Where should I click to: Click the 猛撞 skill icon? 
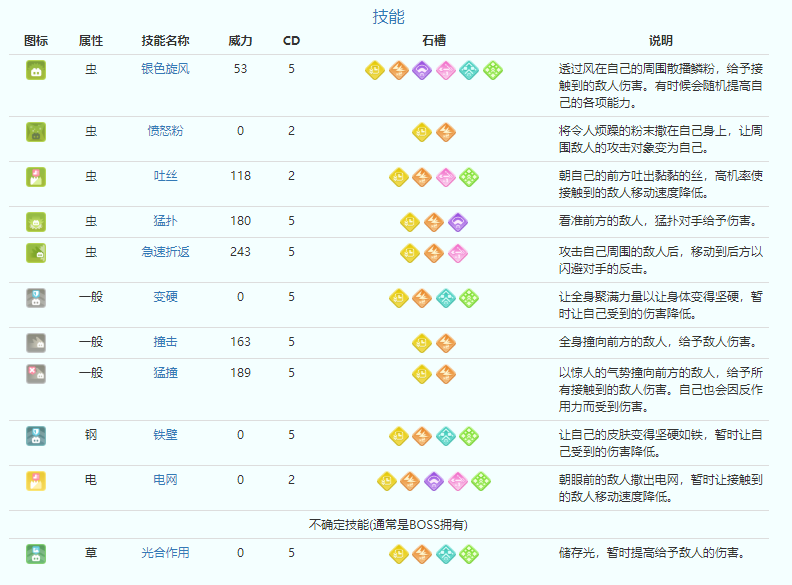coord(36,373)
